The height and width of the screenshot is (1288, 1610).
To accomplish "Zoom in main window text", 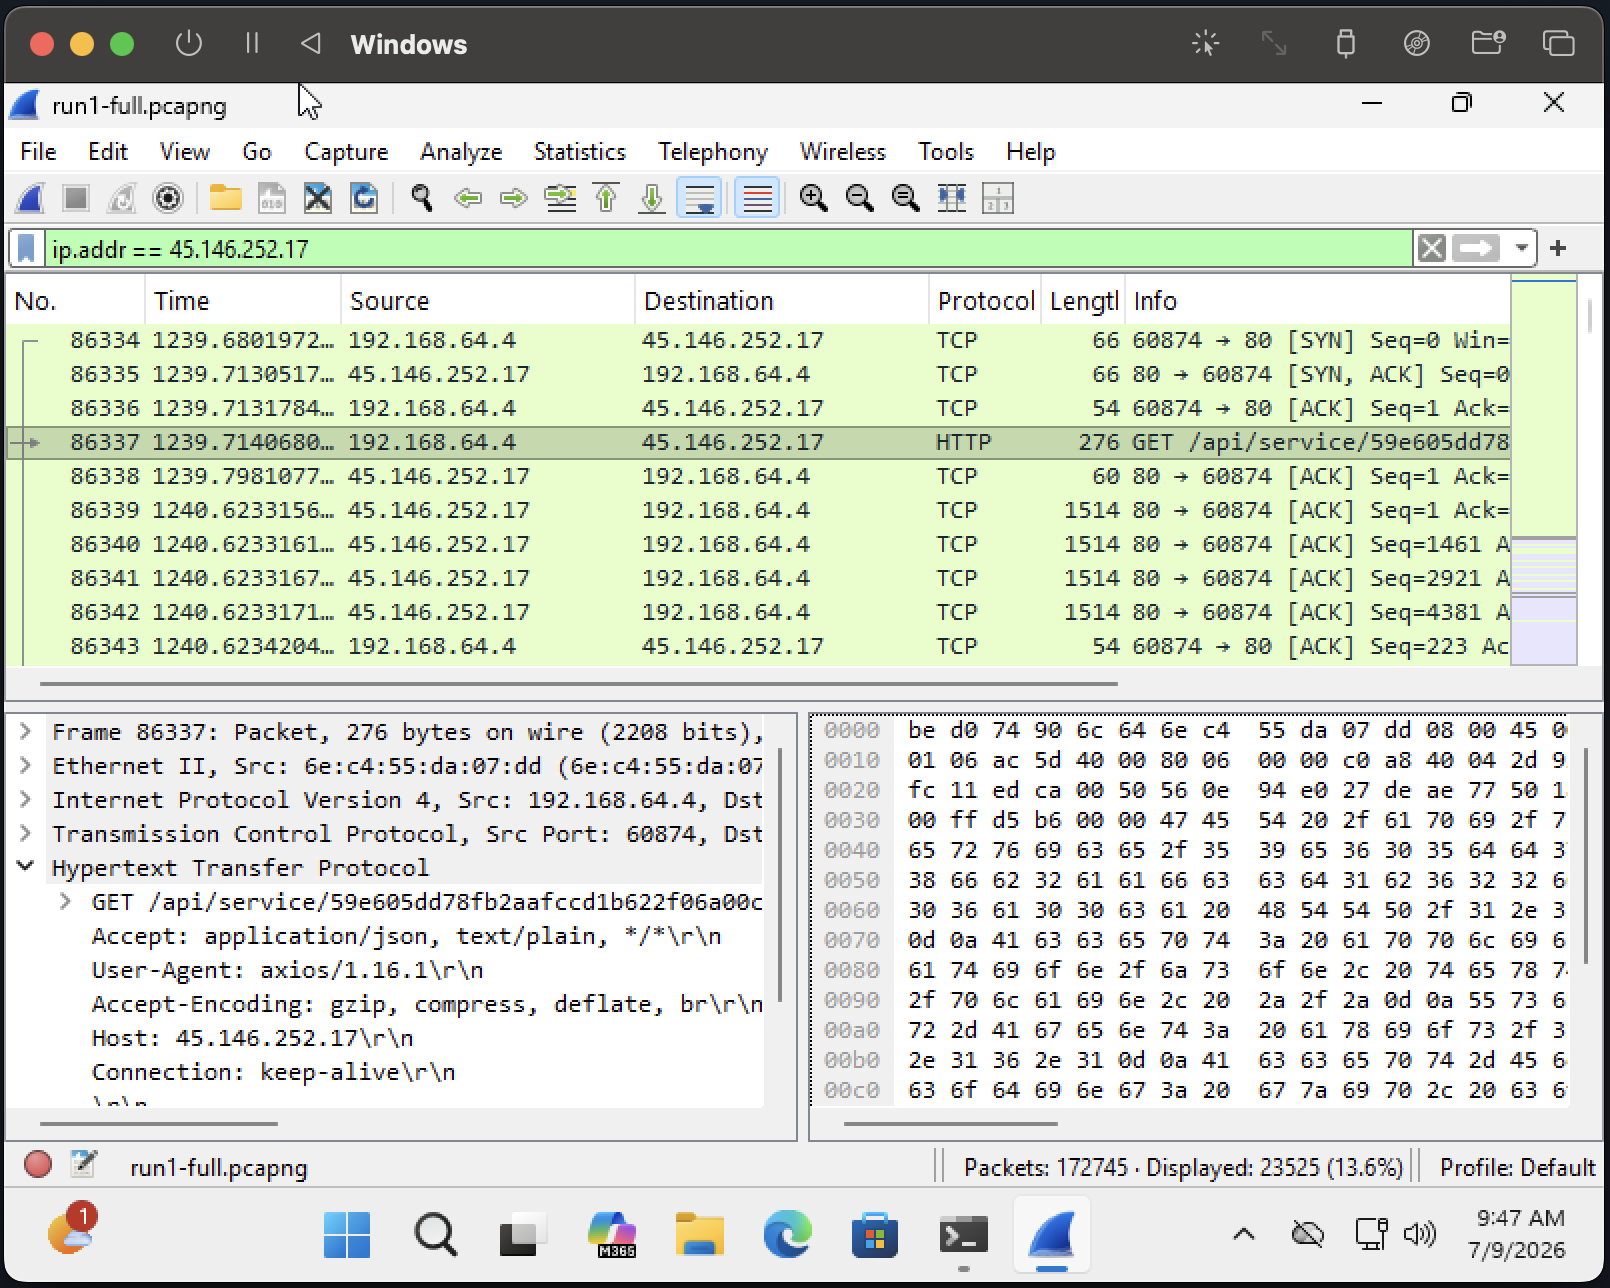I will click(x=814, y=198).
